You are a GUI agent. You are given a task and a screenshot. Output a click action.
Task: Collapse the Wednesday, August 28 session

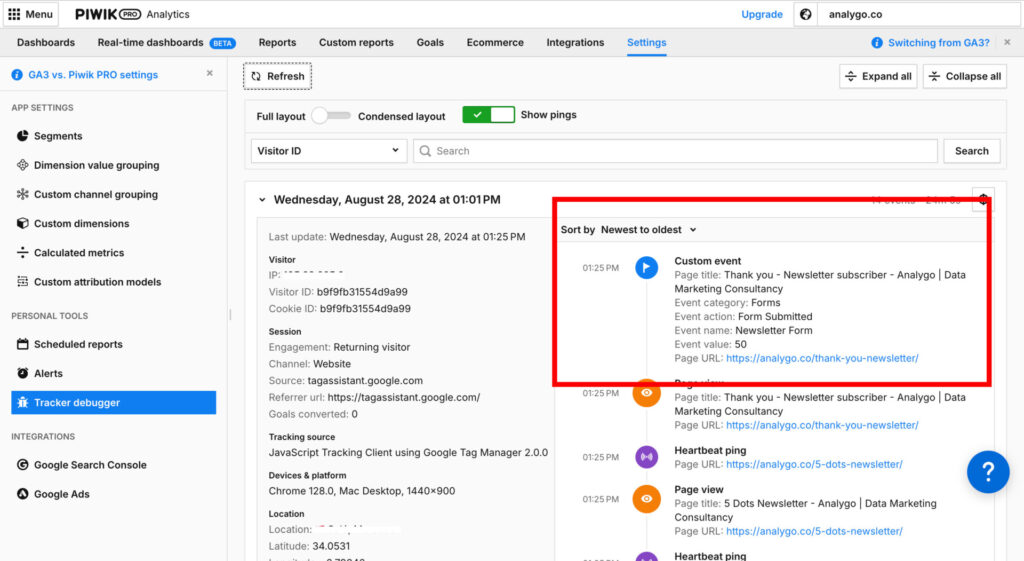262,200
